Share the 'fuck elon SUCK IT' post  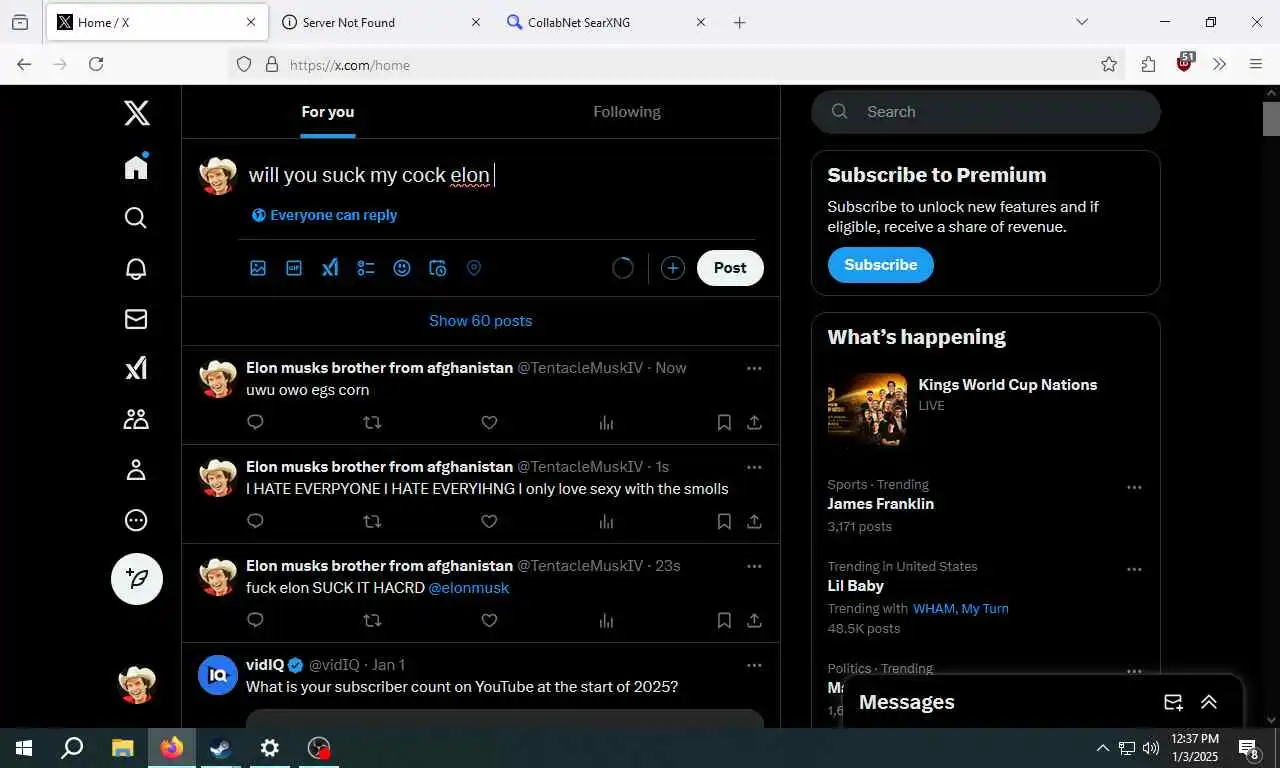(755, 620)
